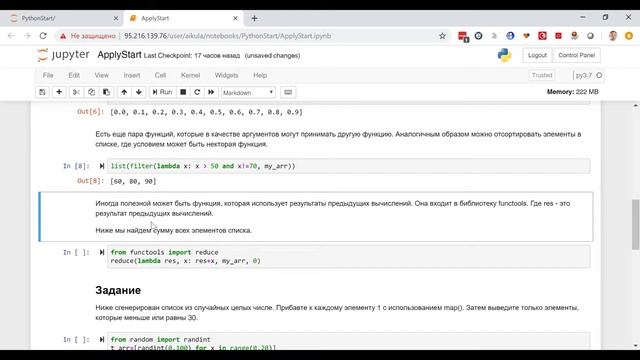
Task: Open the Control Panel button
Action: coord(576,55)
